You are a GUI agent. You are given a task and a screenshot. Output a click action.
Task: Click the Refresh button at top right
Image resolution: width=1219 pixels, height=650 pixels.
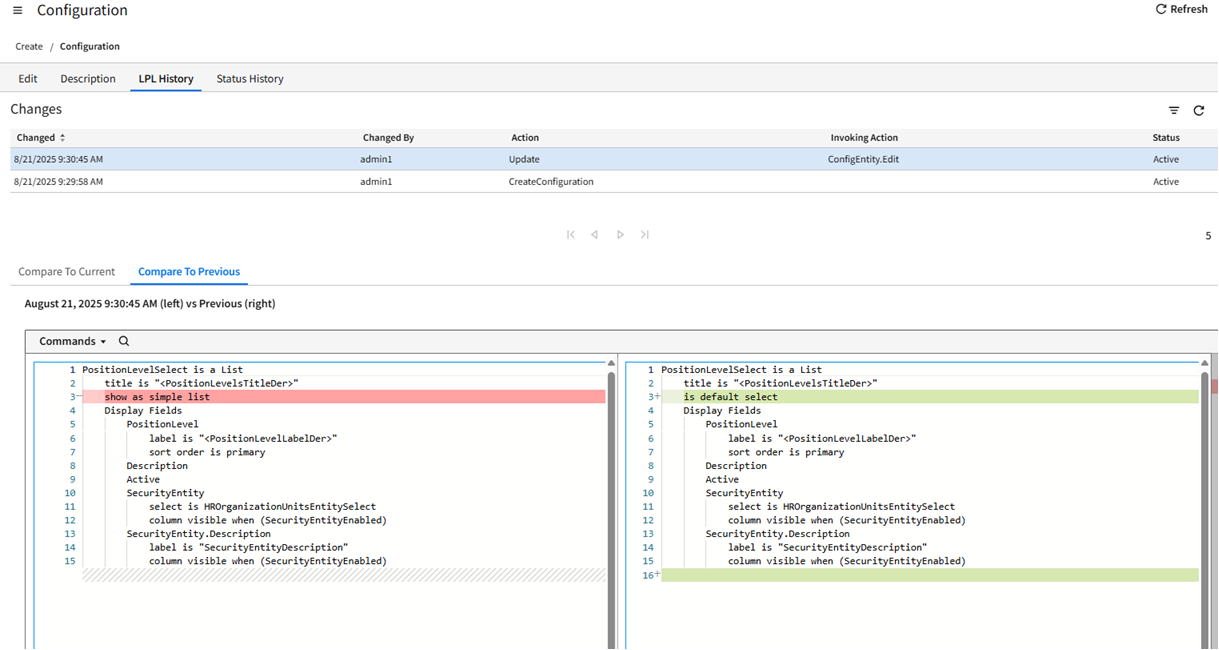[x=1182, y=9]
